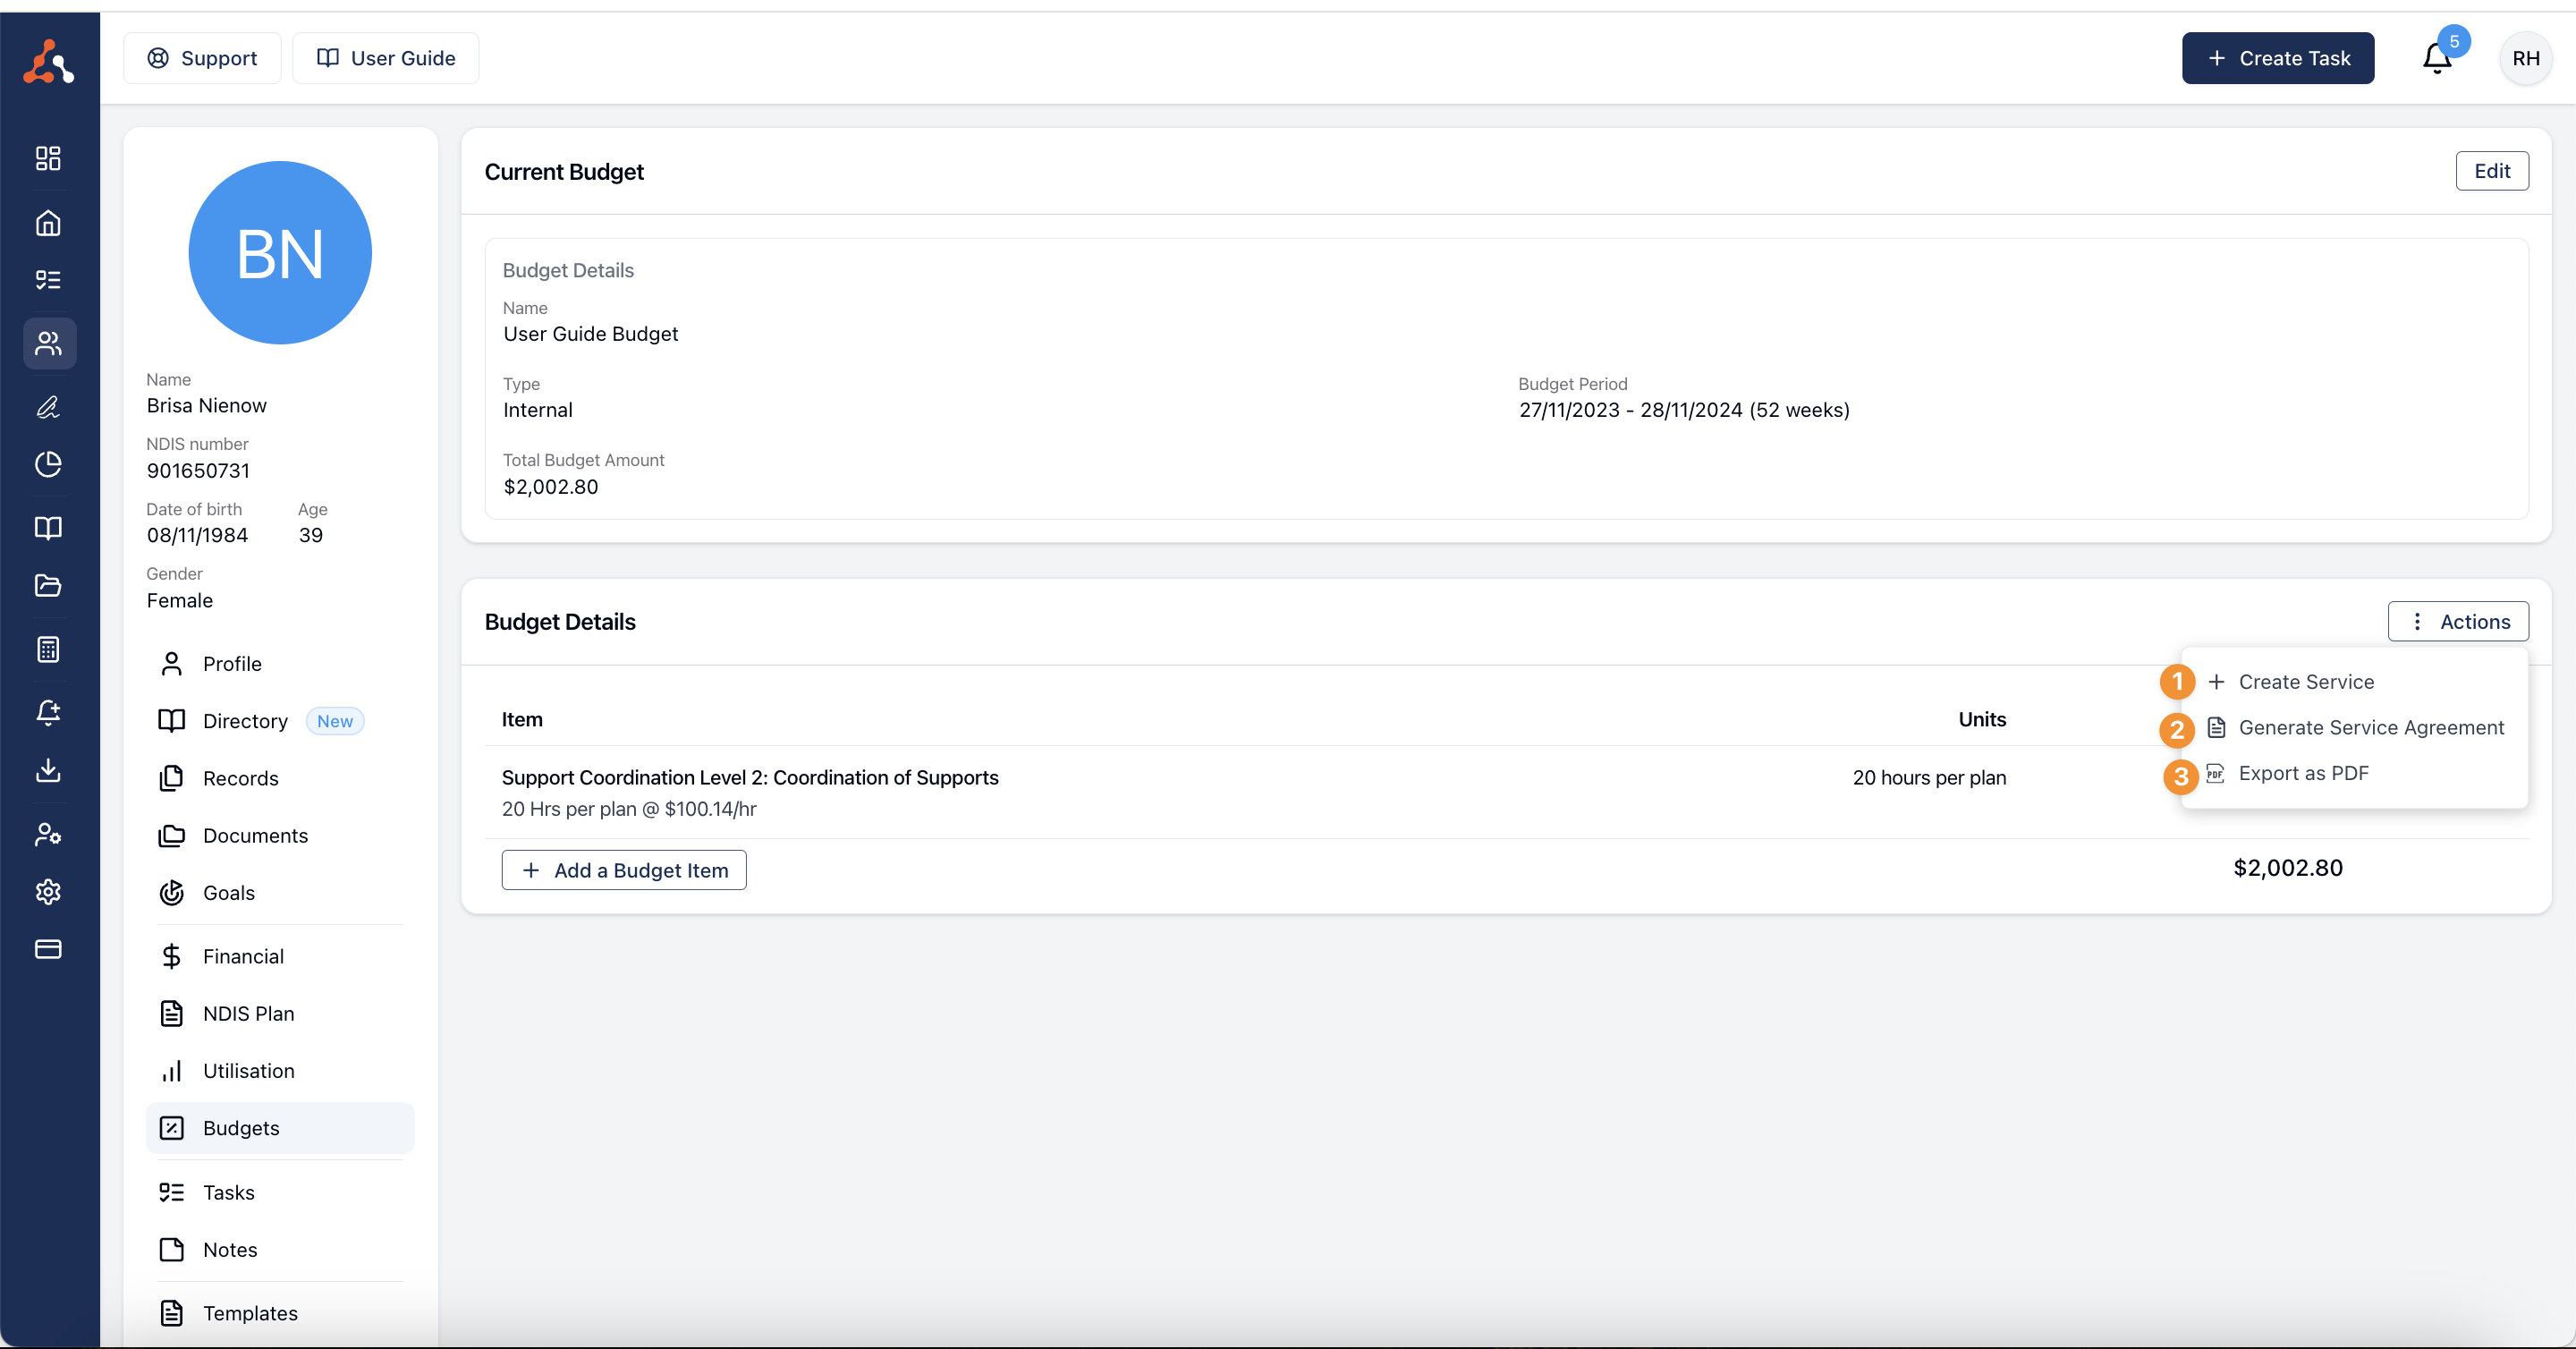Open the download icon in sidebar
This screenshot has width=2576, height=1349.
click(48, 770)
